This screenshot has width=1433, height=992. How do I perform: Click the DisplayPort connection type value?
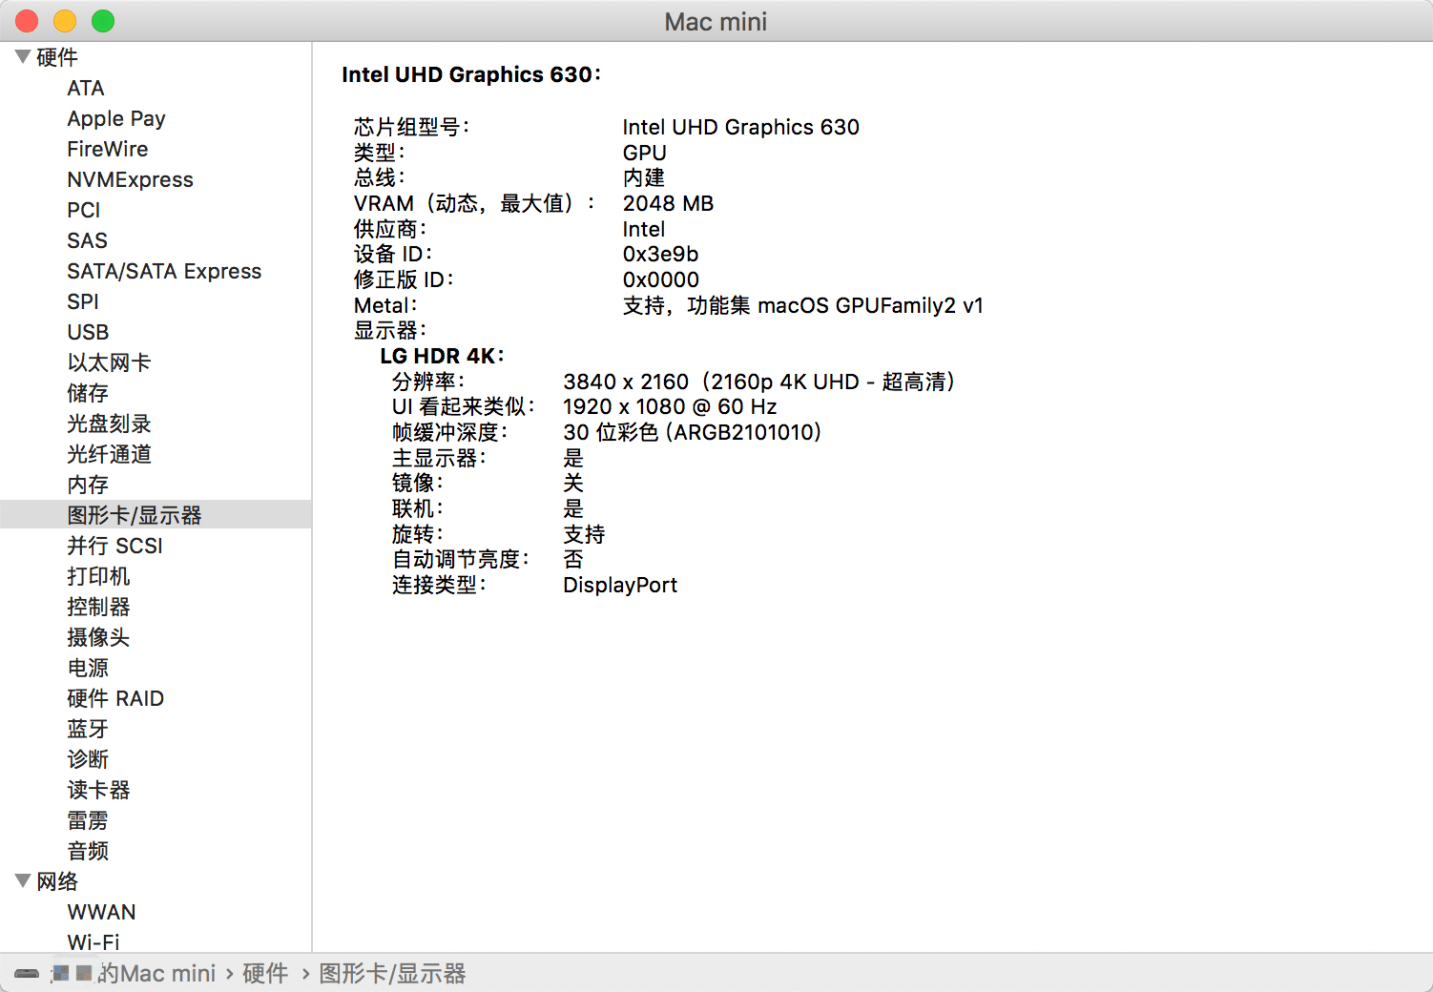[620, 585]
